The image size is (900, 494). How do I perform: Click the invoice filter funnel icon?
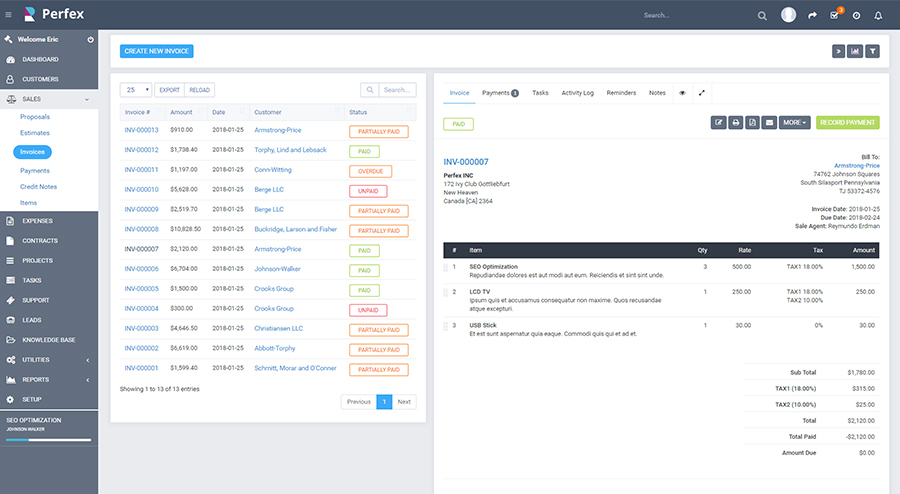(x=872, y=51)
